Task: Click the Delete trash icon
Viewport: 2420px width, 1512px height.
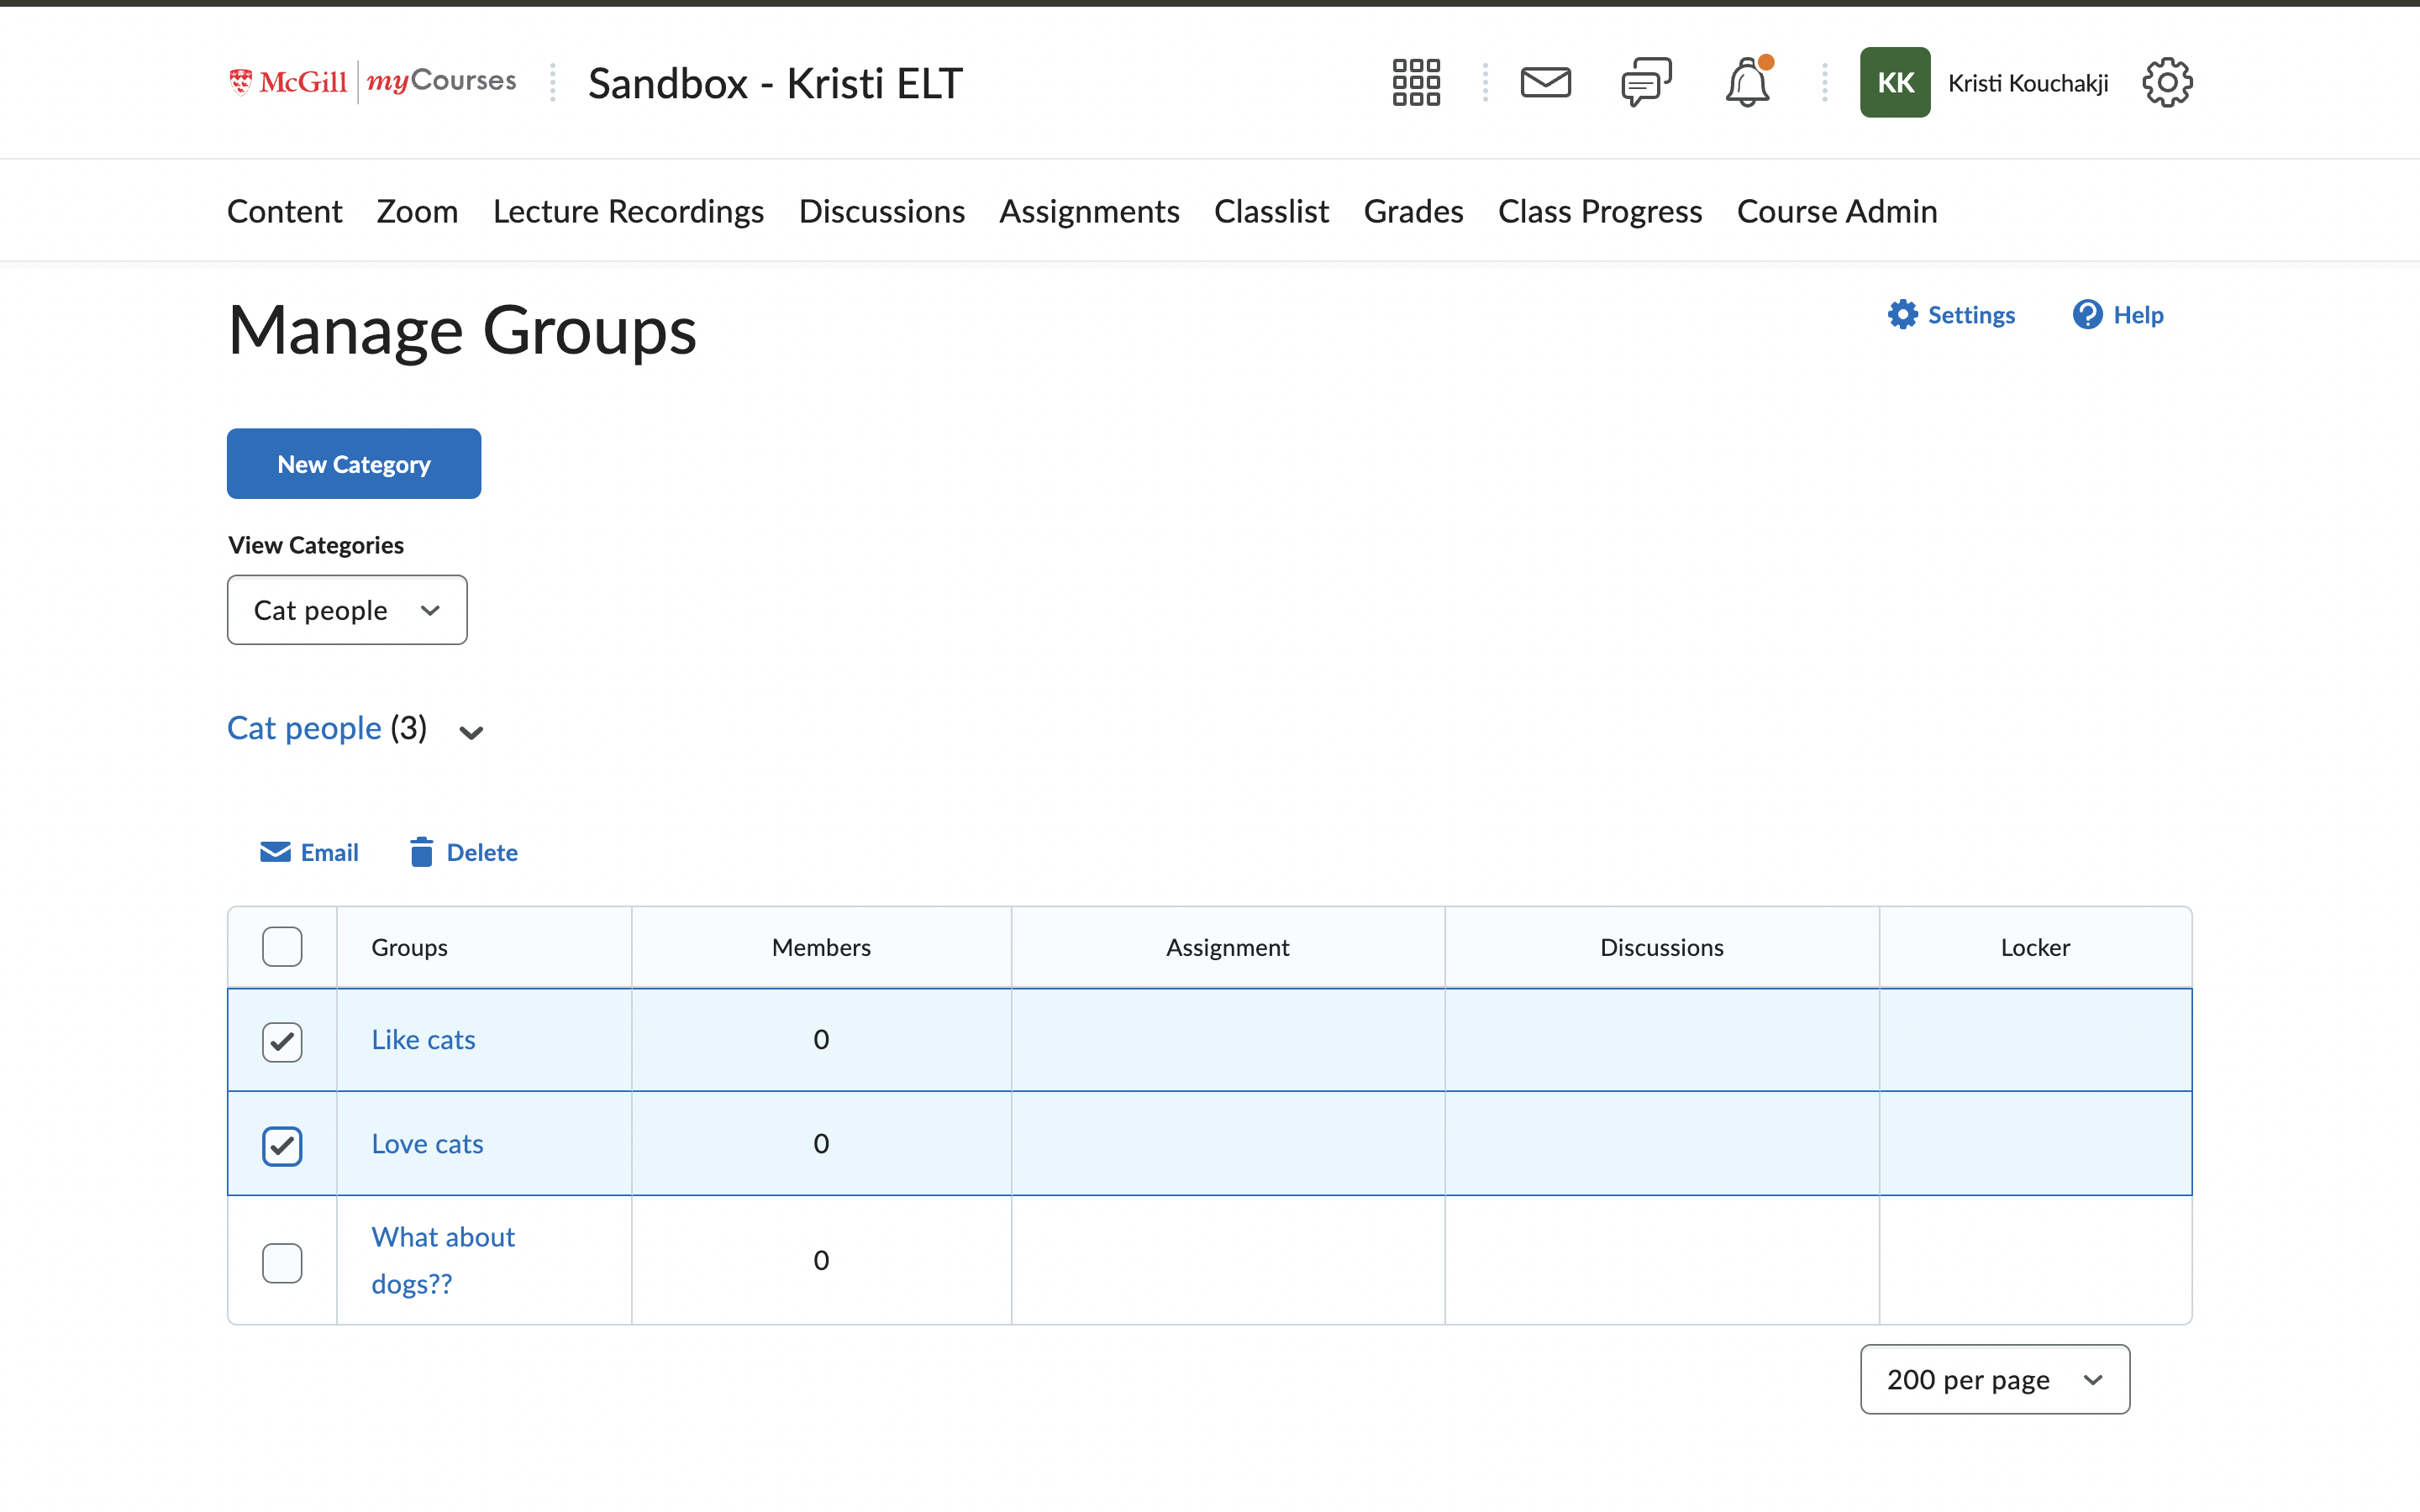Action: pyautogui.click(x=464, y=851)
